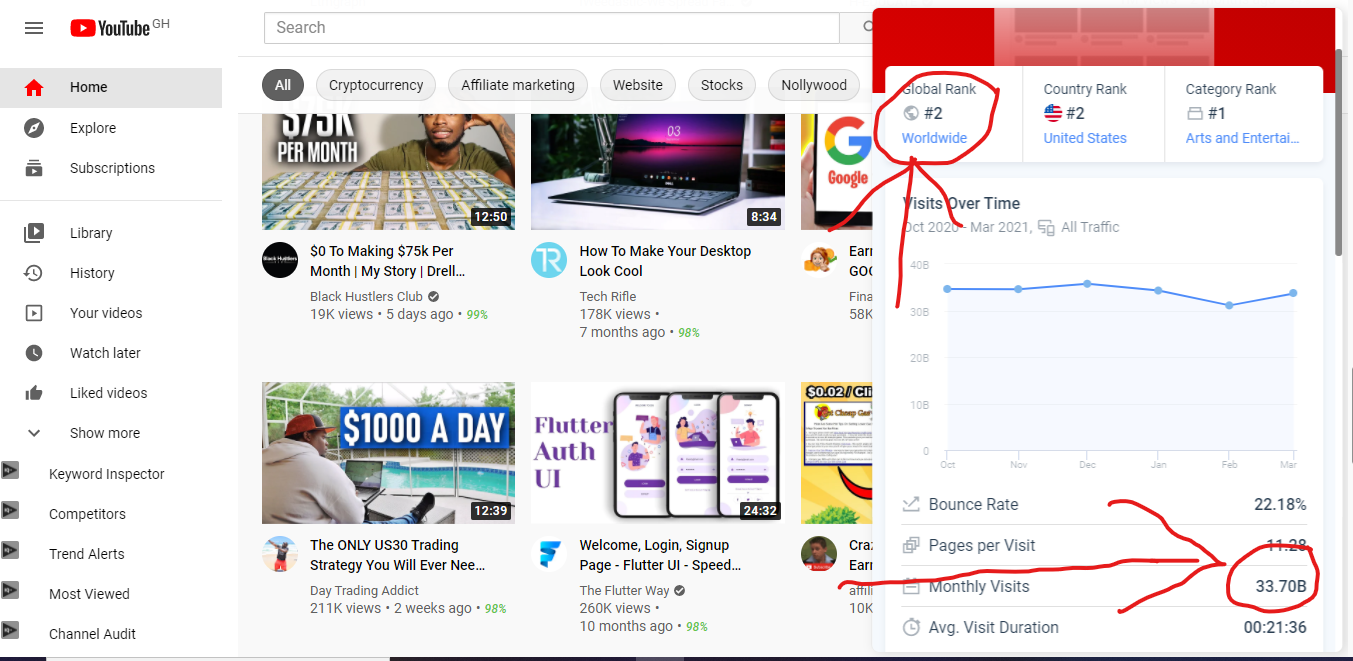Click the Tech Rifle channel avatar

[549, 260]
